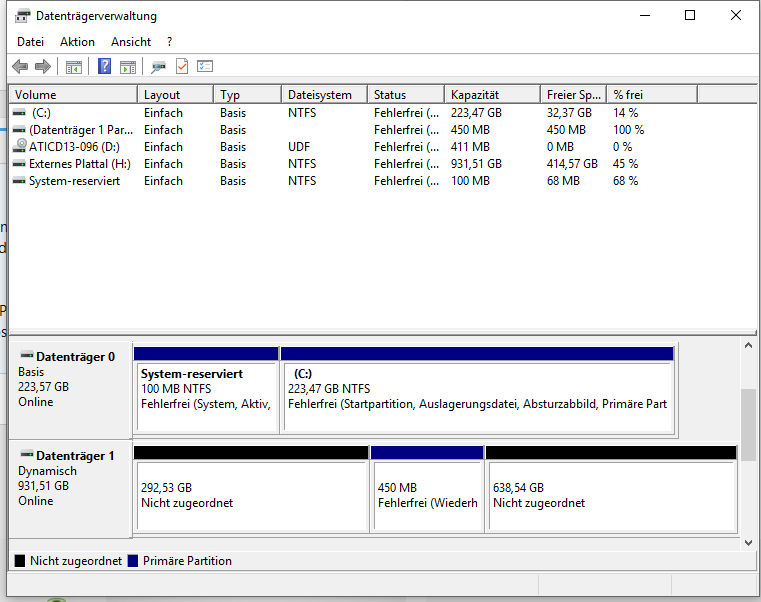Click the (C:) volume drive icon

point(19,113)
